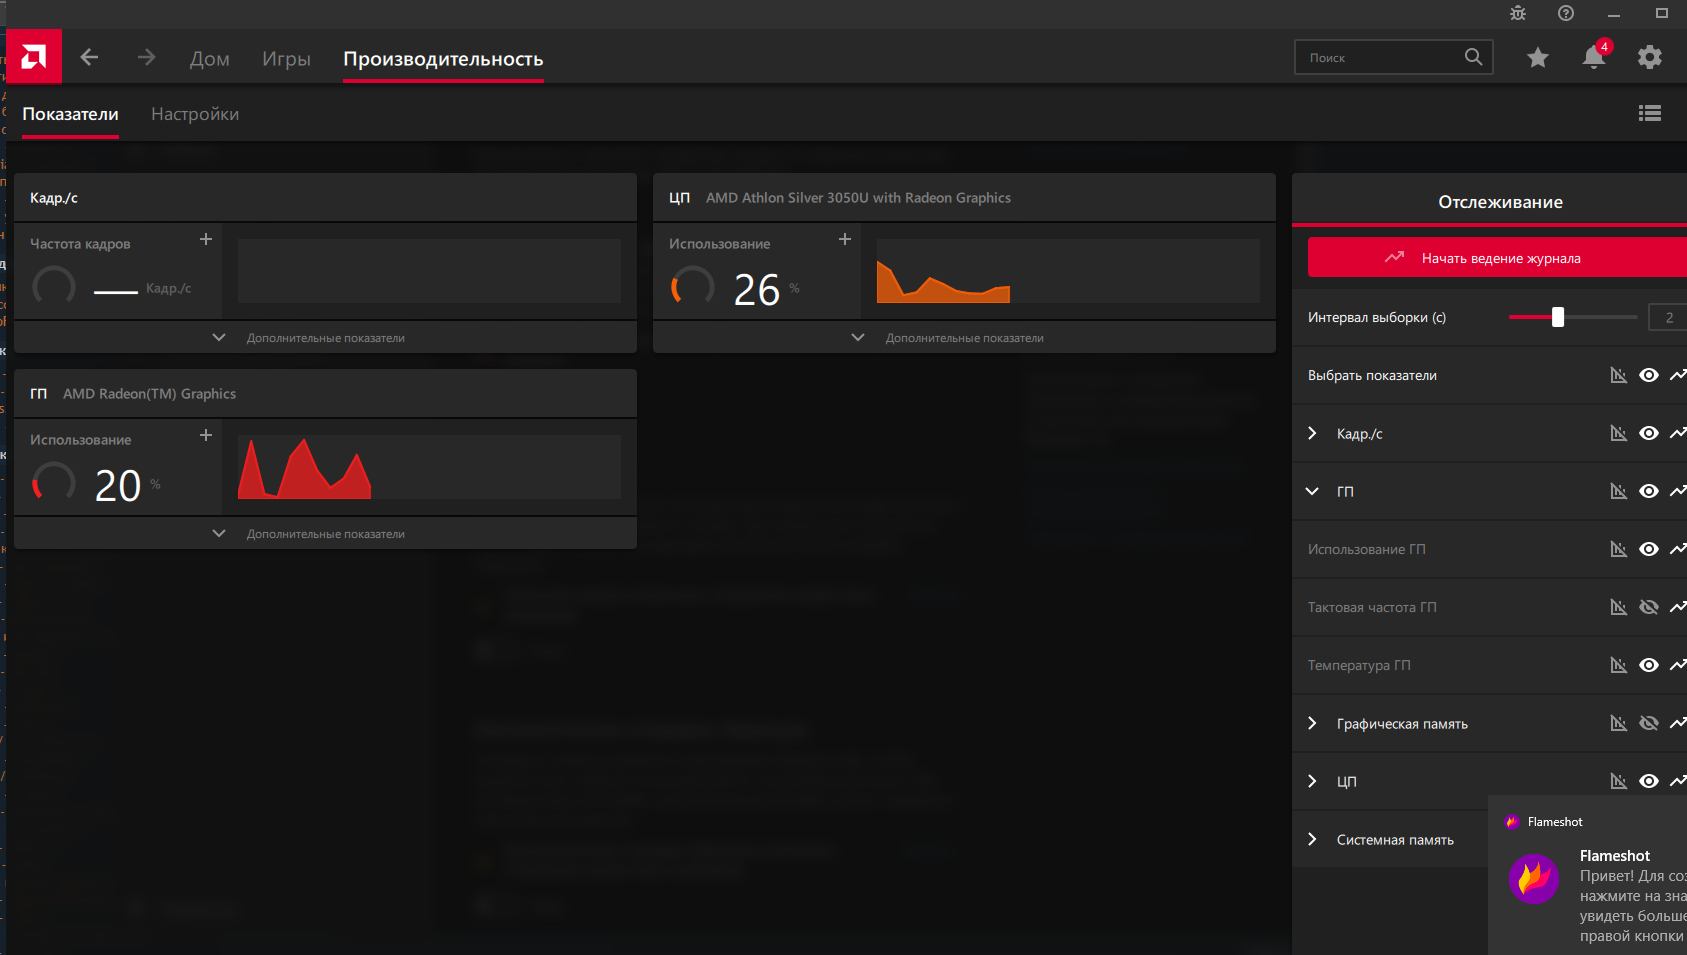Open the bug report icon

point(1518,13)
